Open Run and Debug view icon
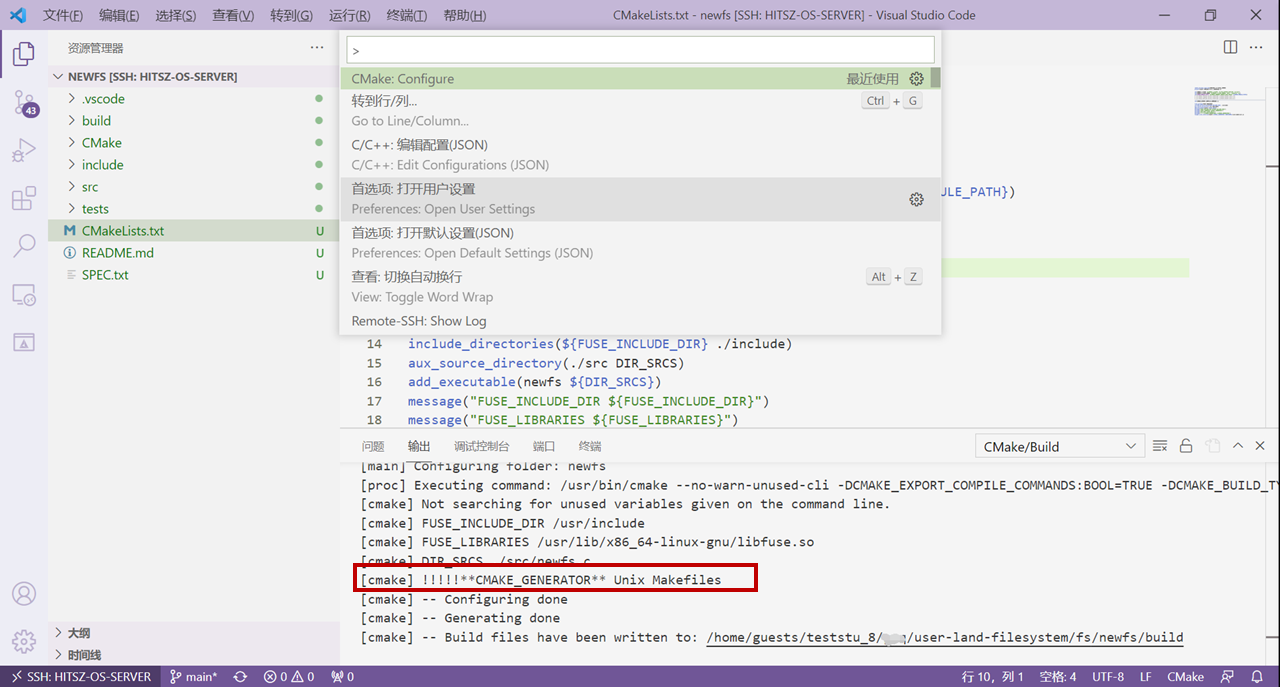The width and height of the screenshot is (1280, 687). 24,150
